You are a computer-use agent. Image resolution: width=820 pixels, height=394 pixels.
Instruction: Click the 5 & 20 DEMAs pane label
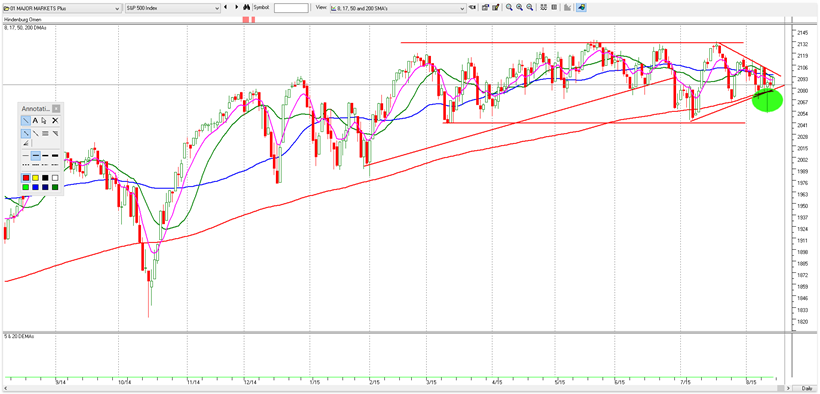(x=19, y=336)
